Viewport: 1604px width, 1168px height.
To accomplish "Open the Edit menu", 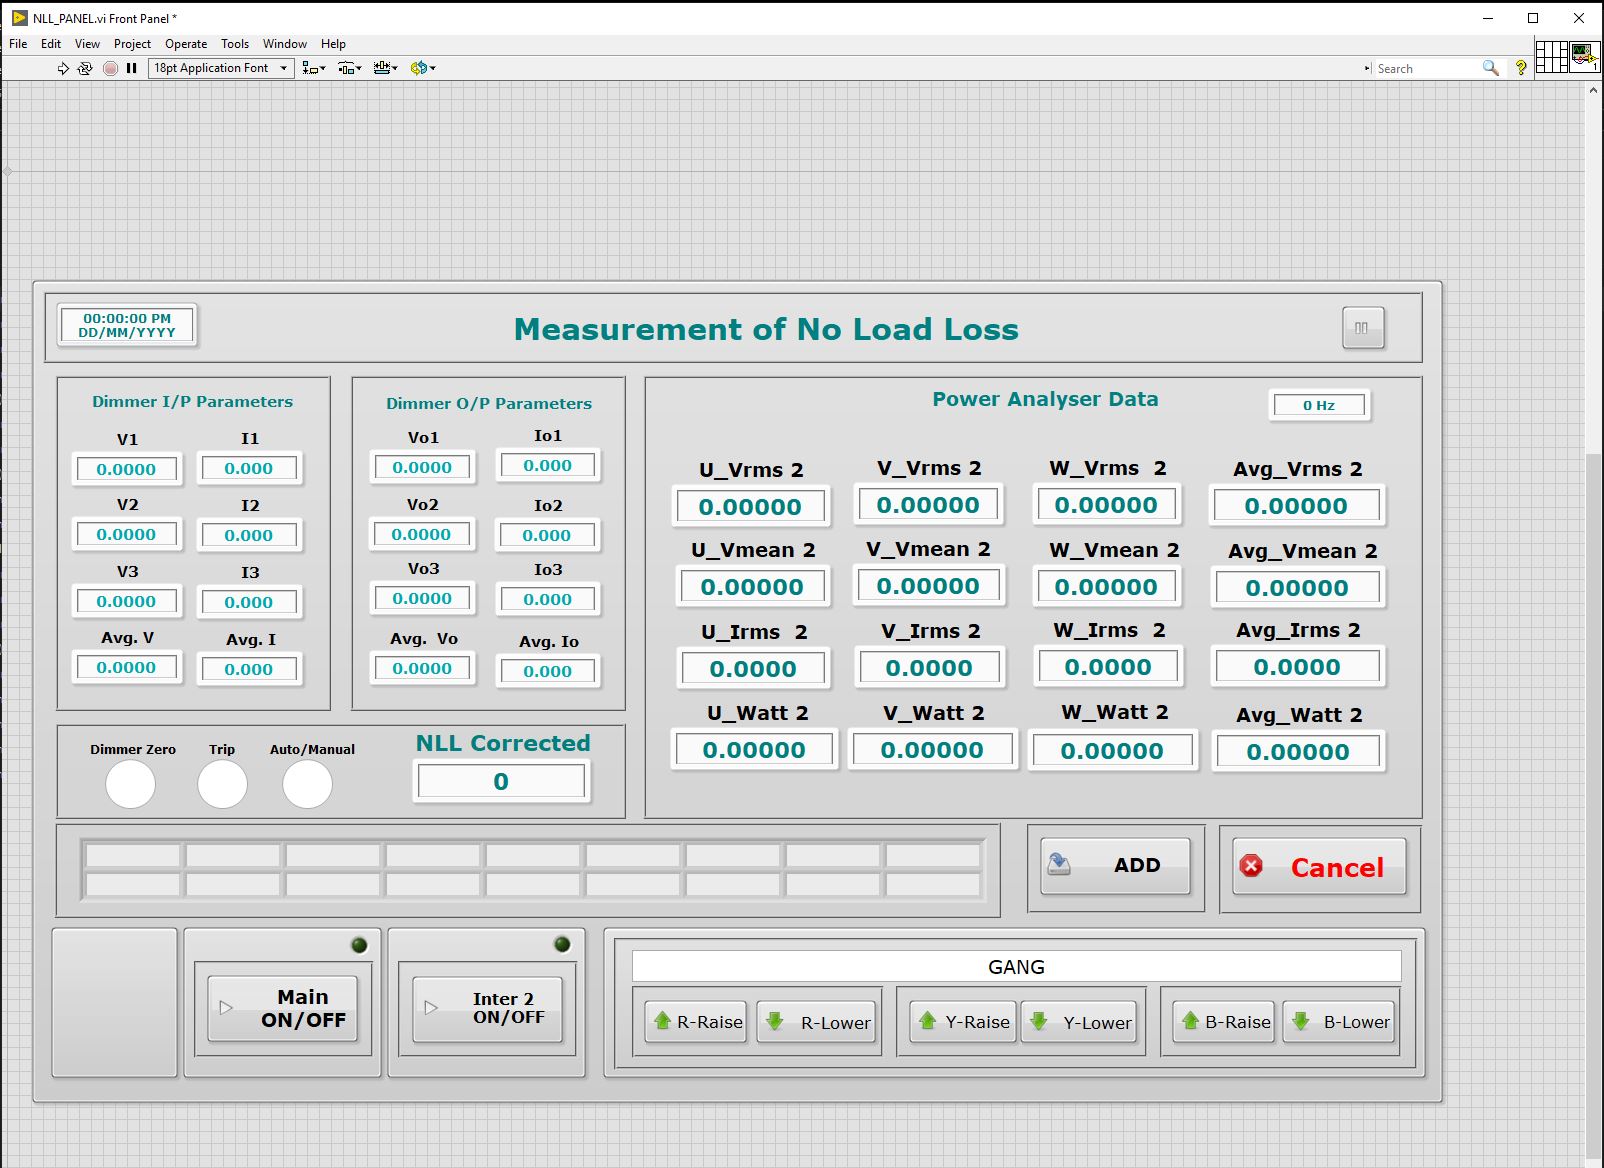I will [51, 44].
